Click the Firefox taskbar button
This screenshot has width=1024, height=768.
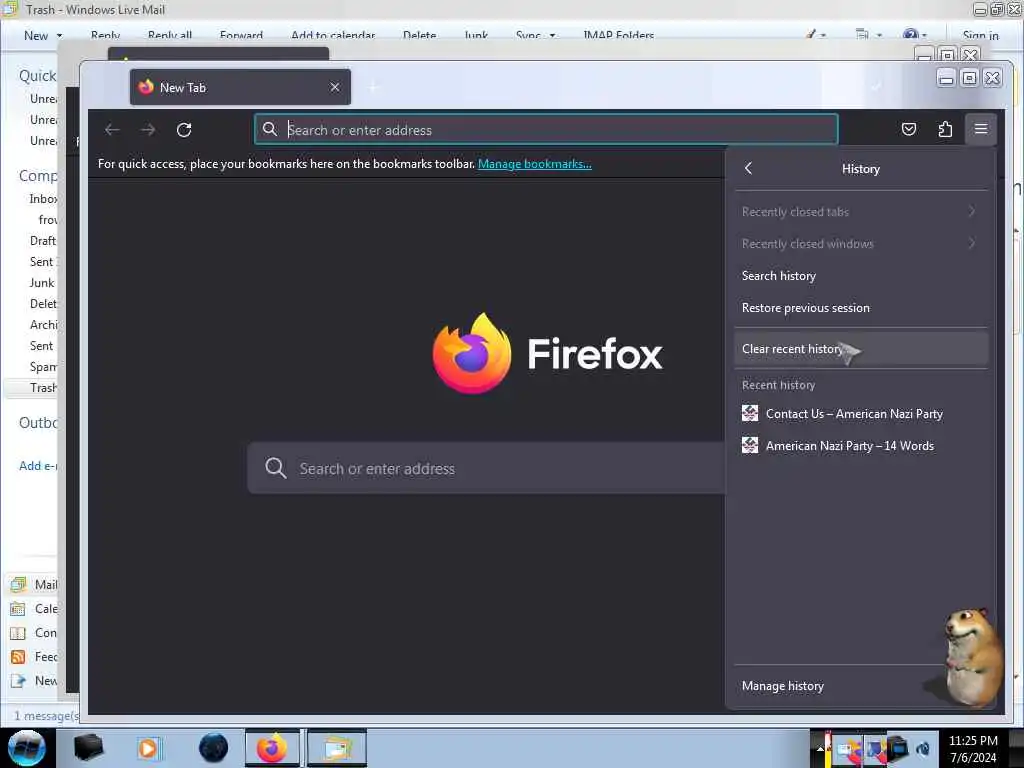pos(272,748)
